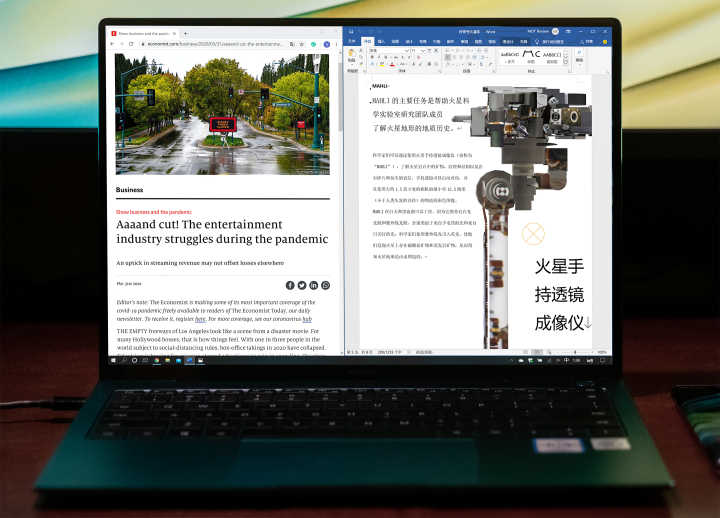The height and width of the screenshot is (518, 720).
Task: Open a new Chrome tab with plus button
Action: pyautogui.click(x=186, y=34)
